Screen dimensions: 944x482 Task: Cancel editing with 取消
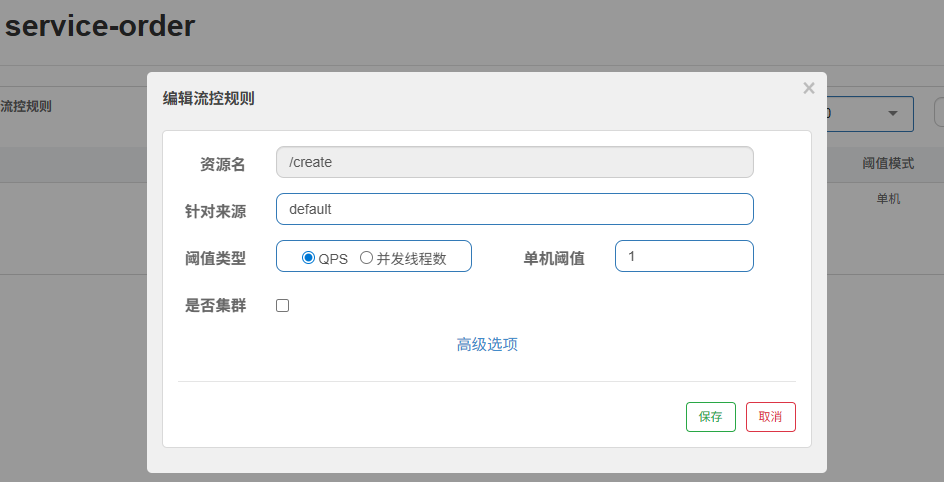point(771,417)
